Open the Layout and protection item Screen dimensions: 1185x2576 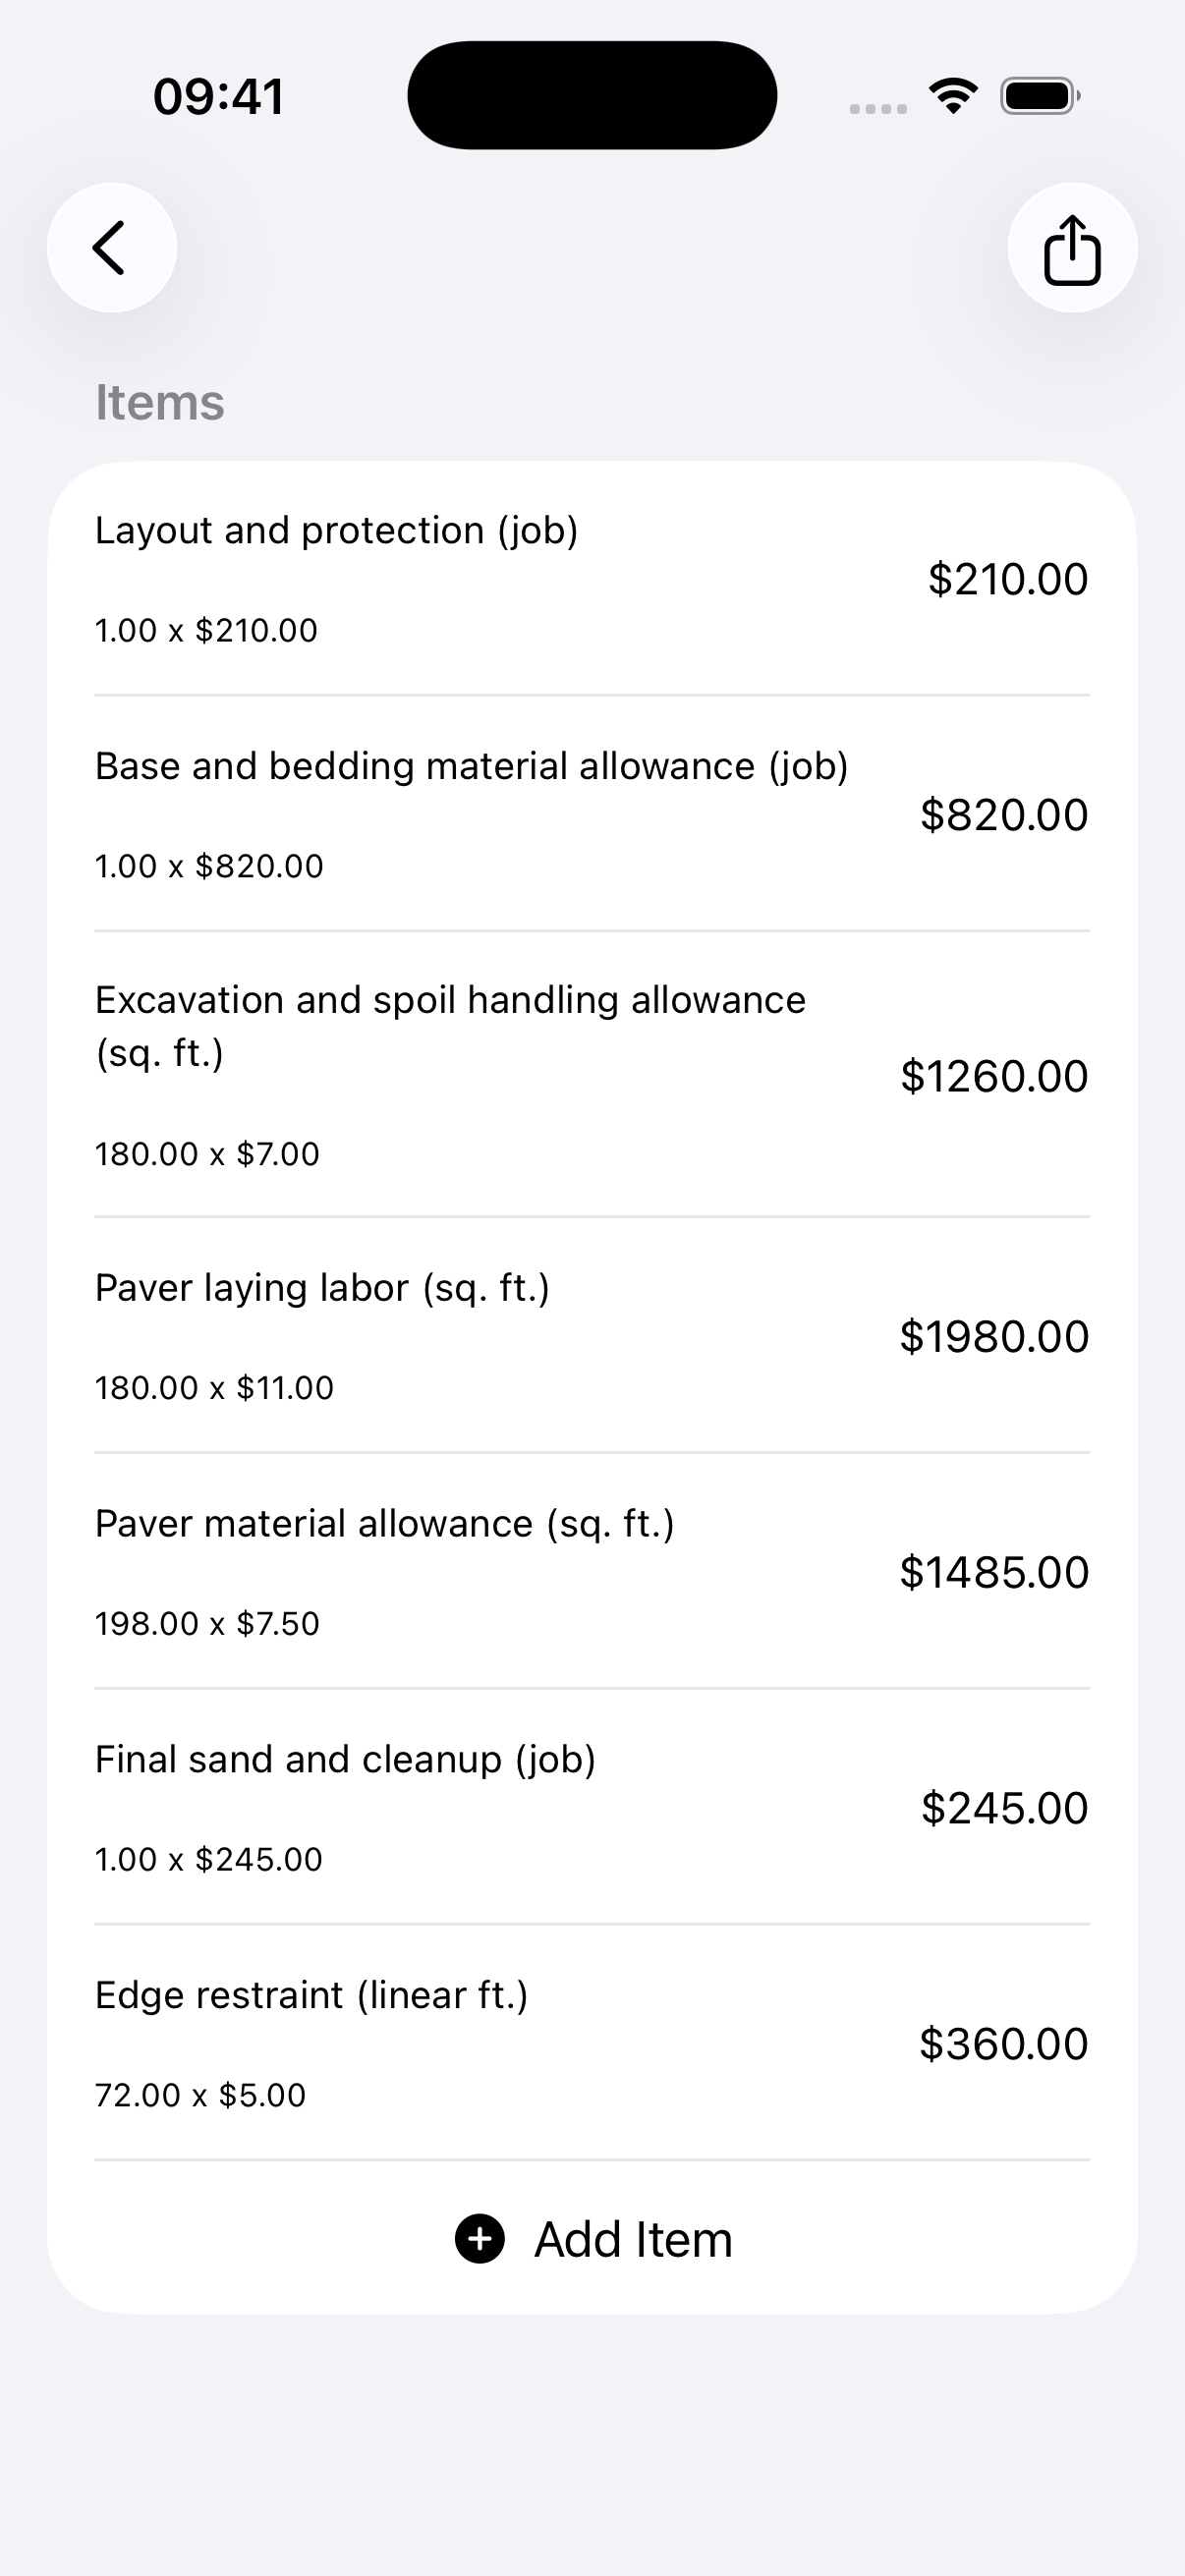(x=592, y=579)
